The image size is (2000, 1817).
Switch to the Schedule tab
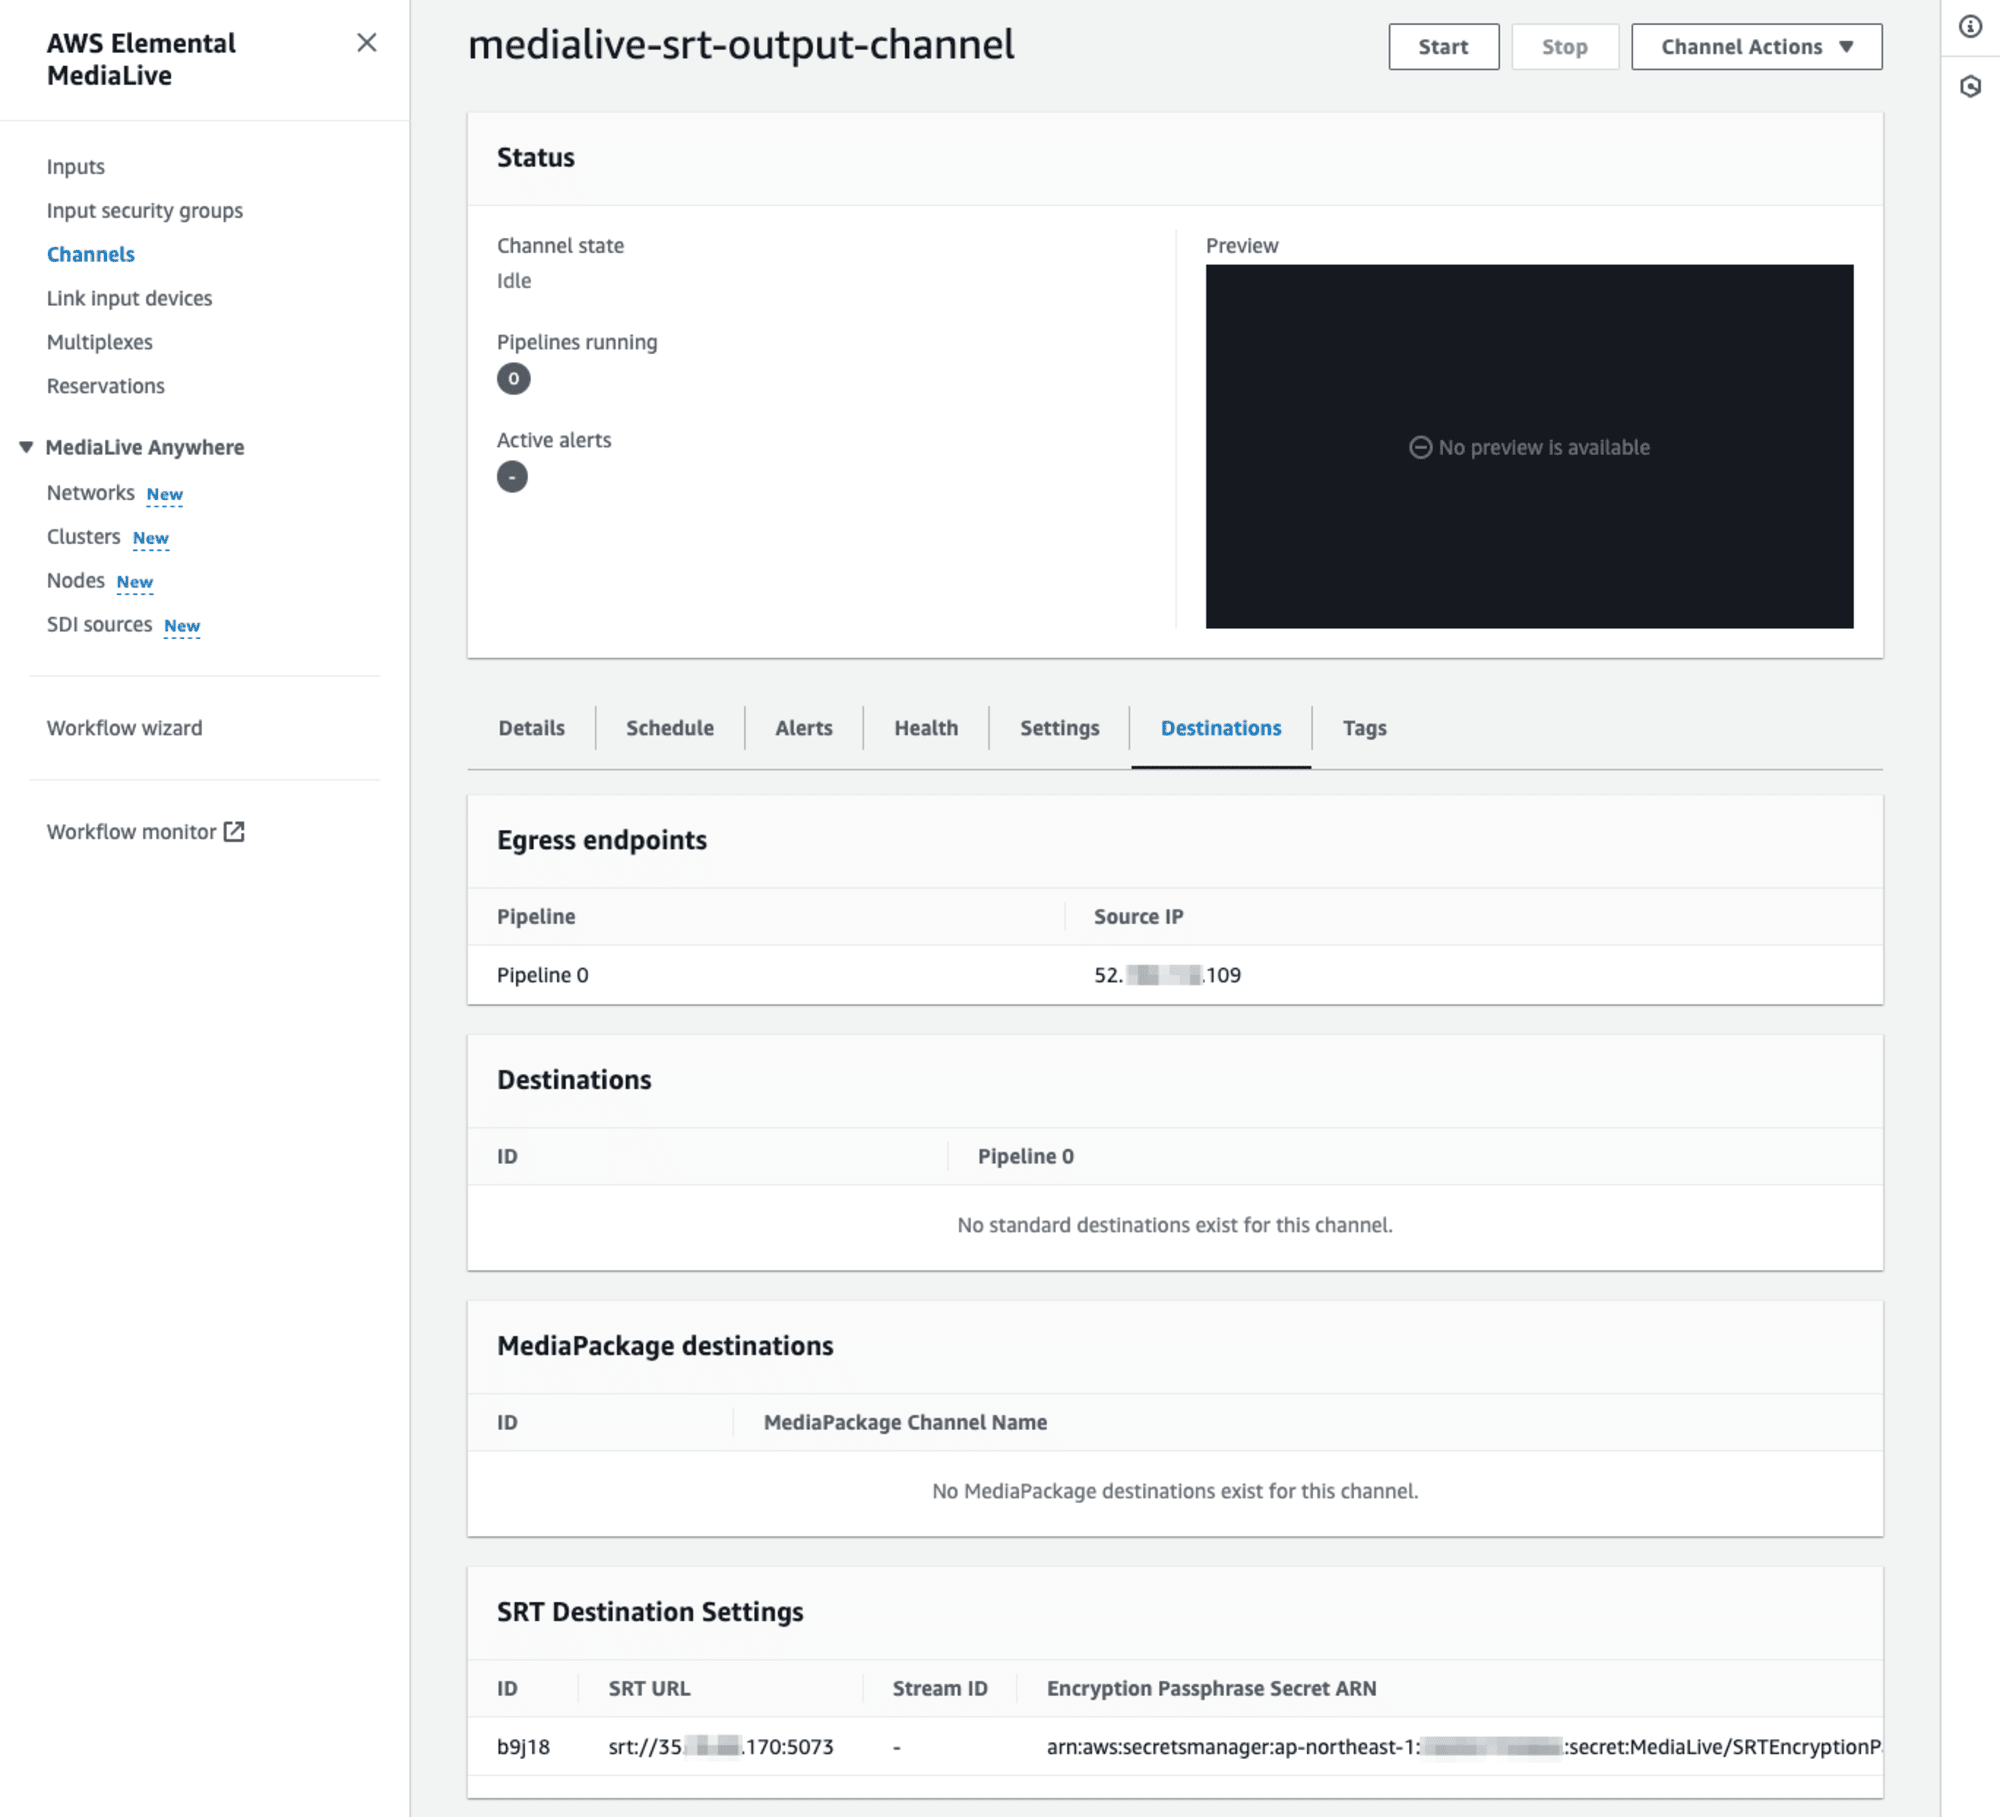[669, 728]
